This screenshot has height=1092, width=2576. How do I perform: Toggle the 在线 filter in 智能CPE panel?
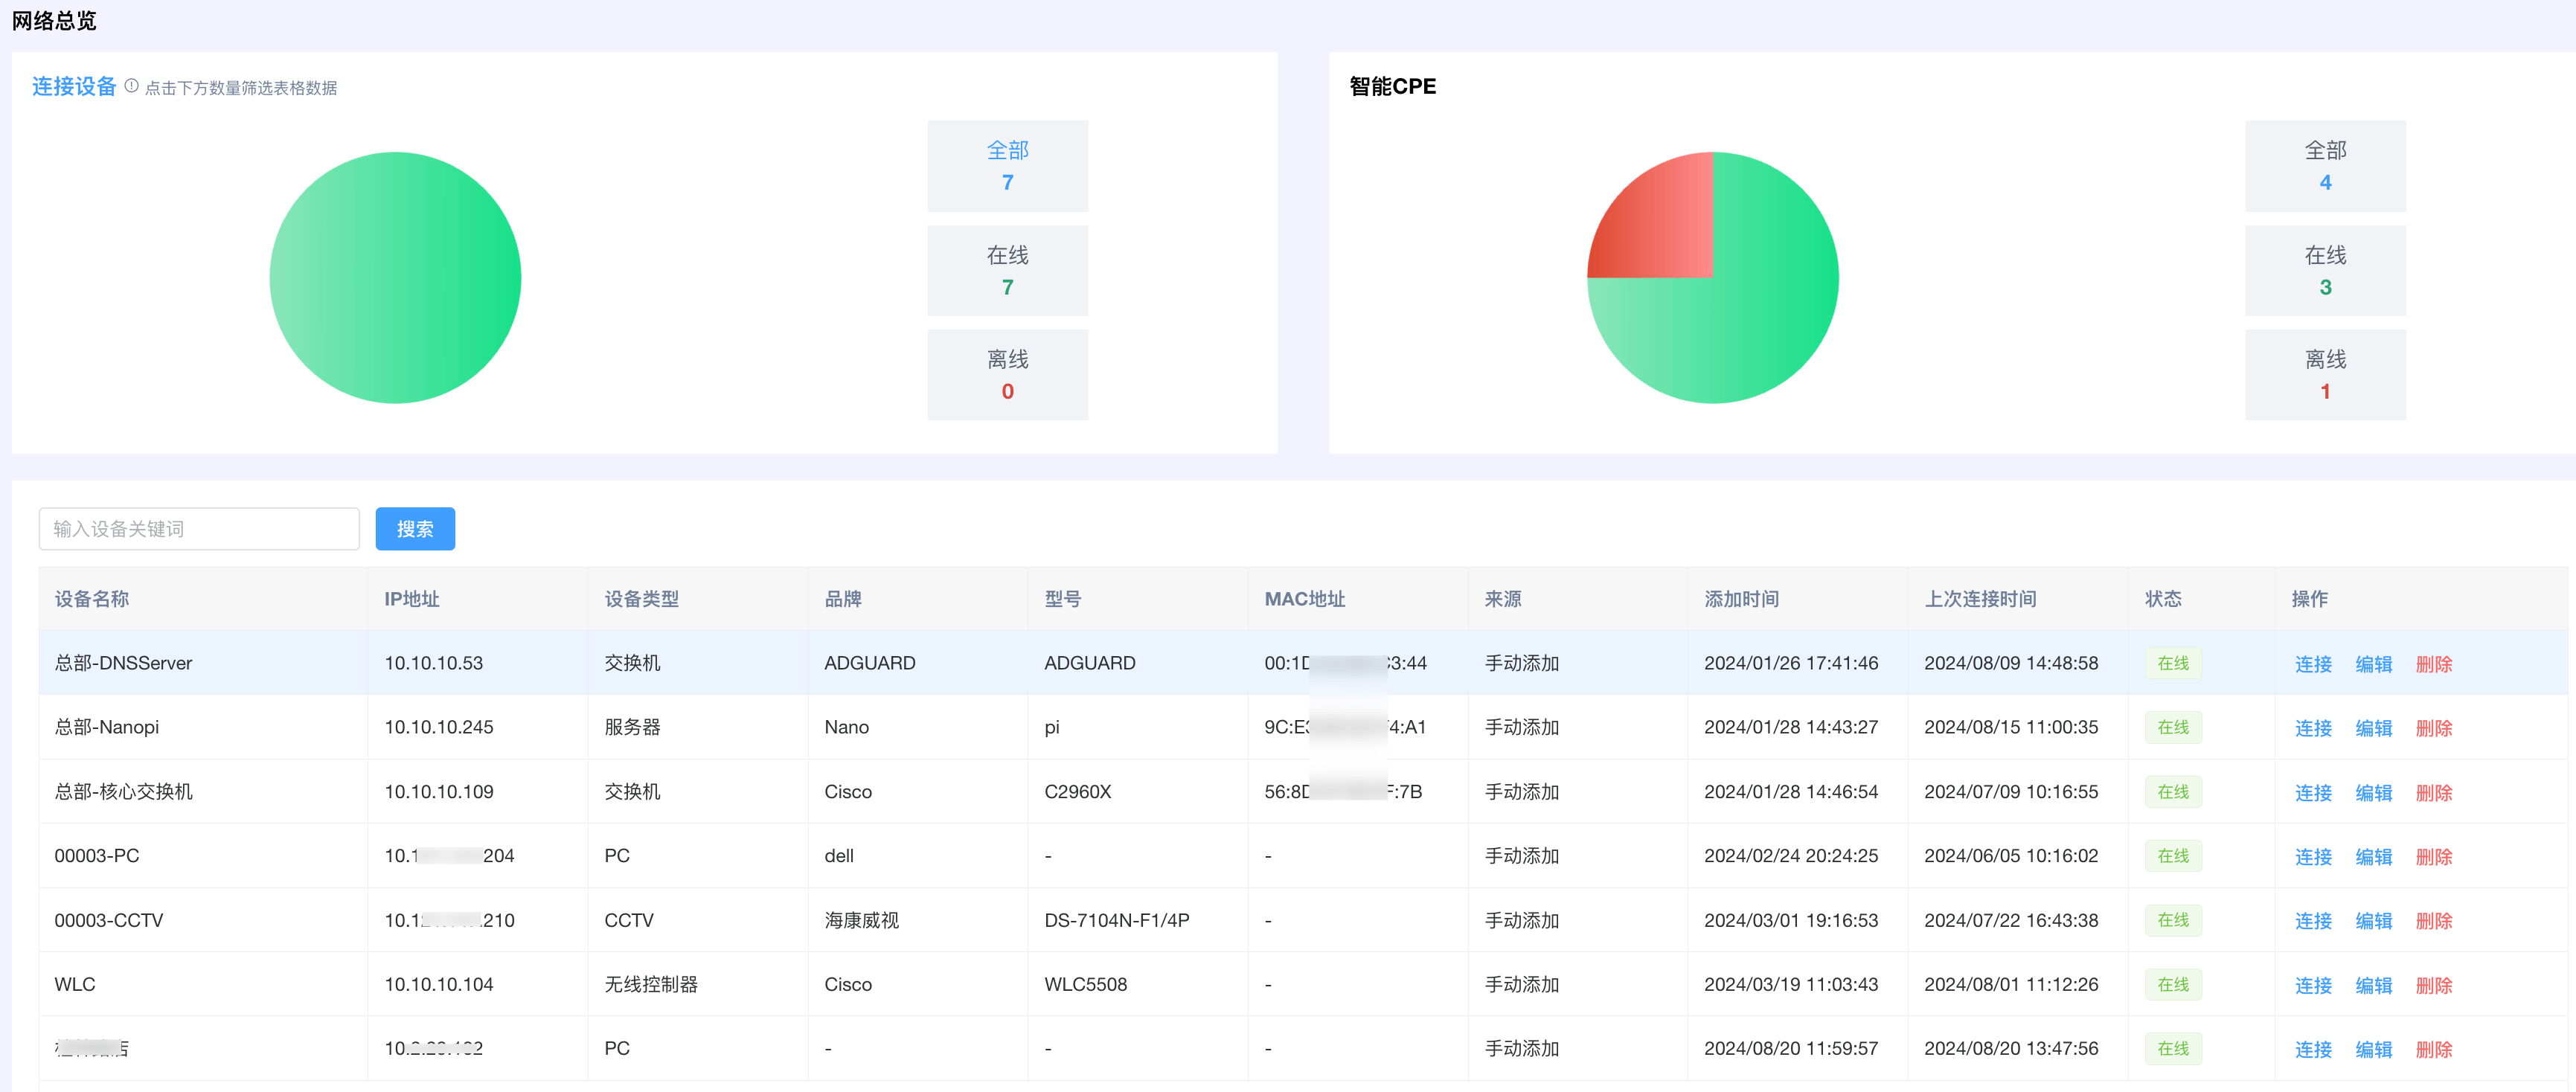[x=2323, y=272]
